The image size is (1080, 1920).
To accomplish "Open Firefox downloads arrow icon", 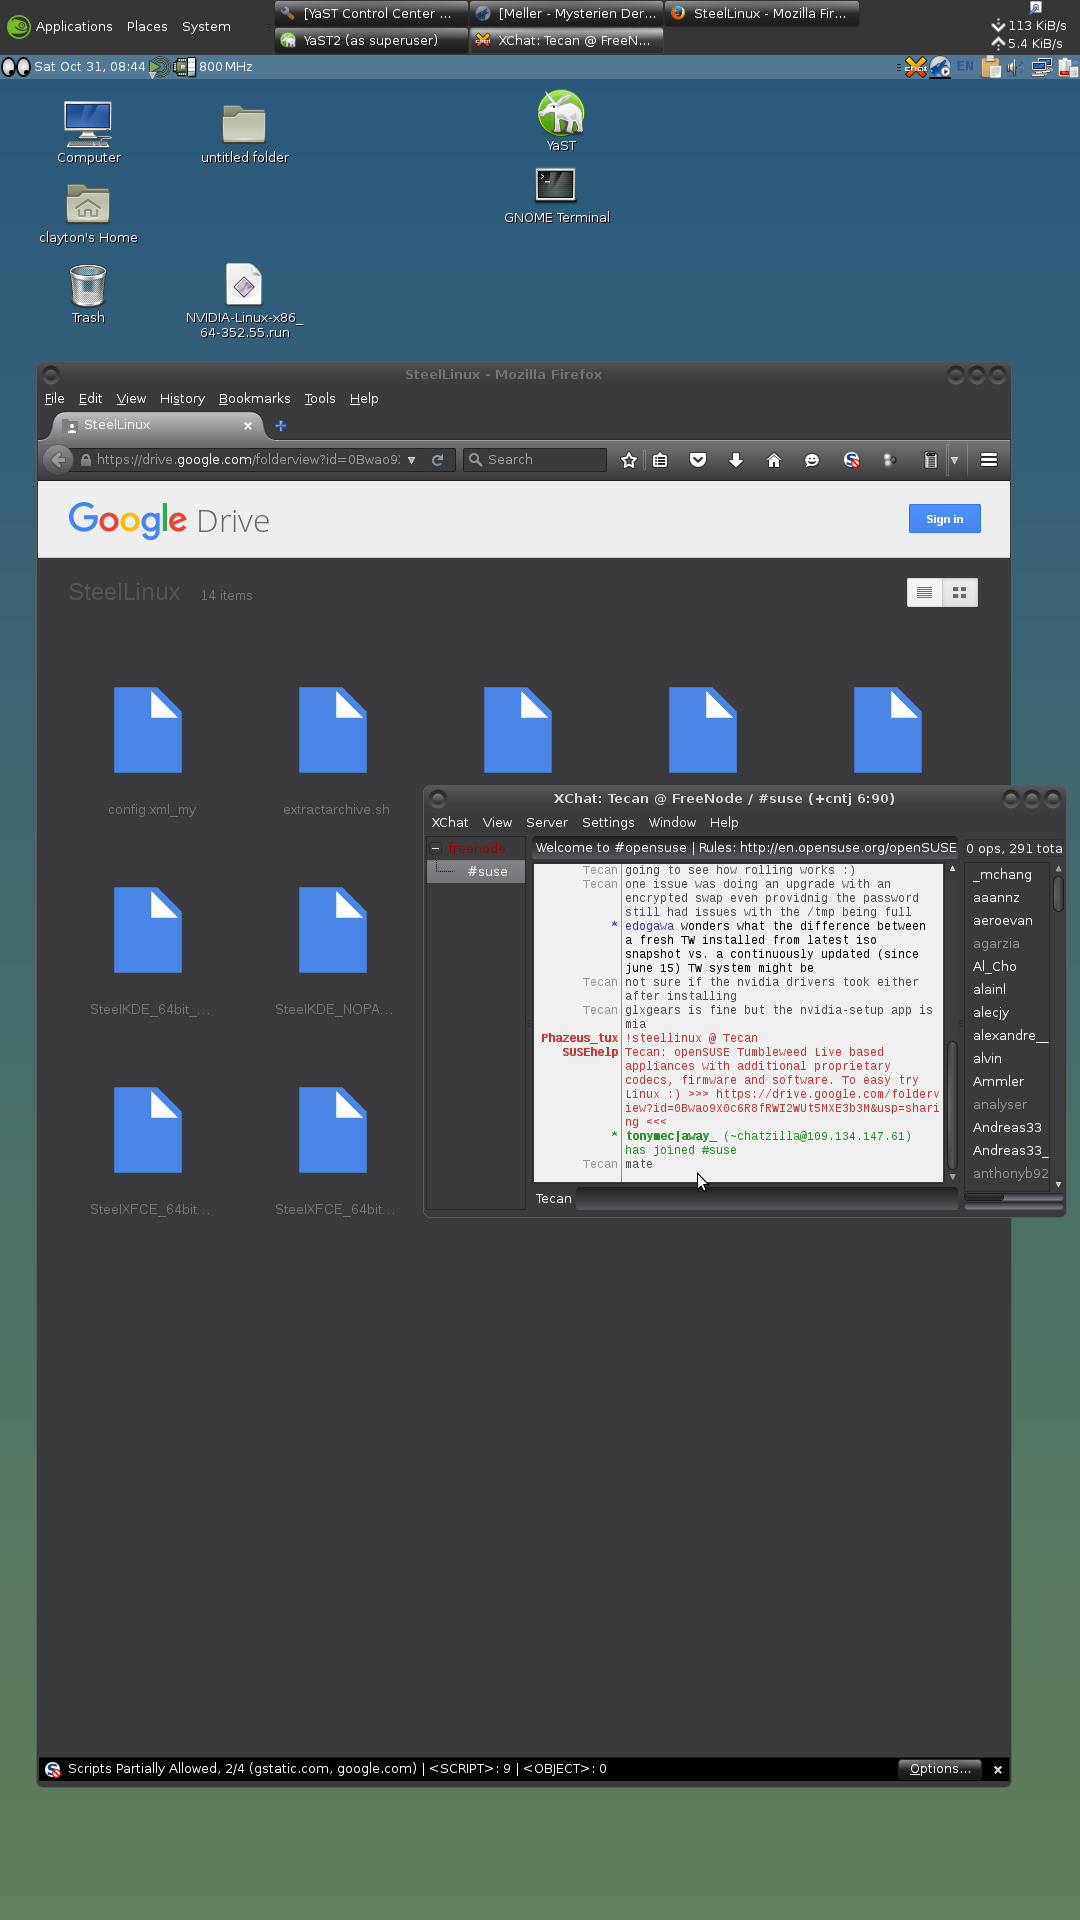I will tap(736, 460).
